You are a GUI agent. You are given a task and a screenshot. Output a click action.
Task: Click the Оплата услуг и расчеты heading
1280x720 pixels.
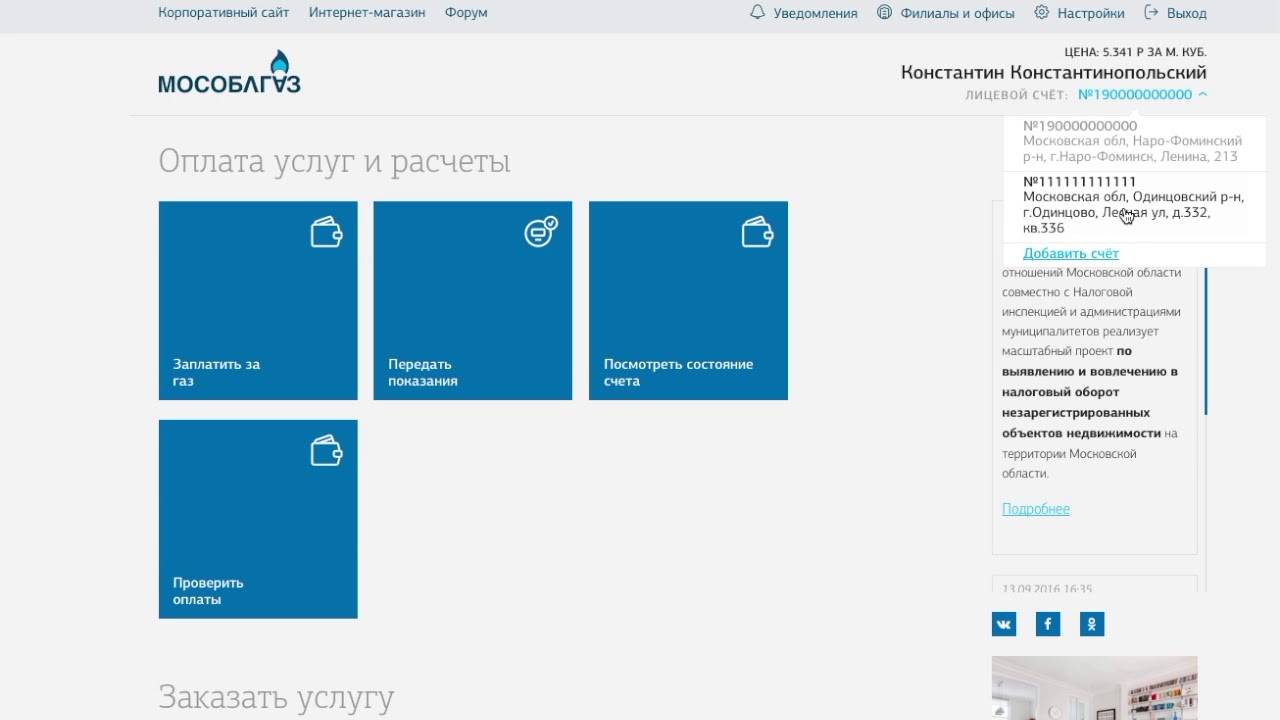[x=334, y=162]
